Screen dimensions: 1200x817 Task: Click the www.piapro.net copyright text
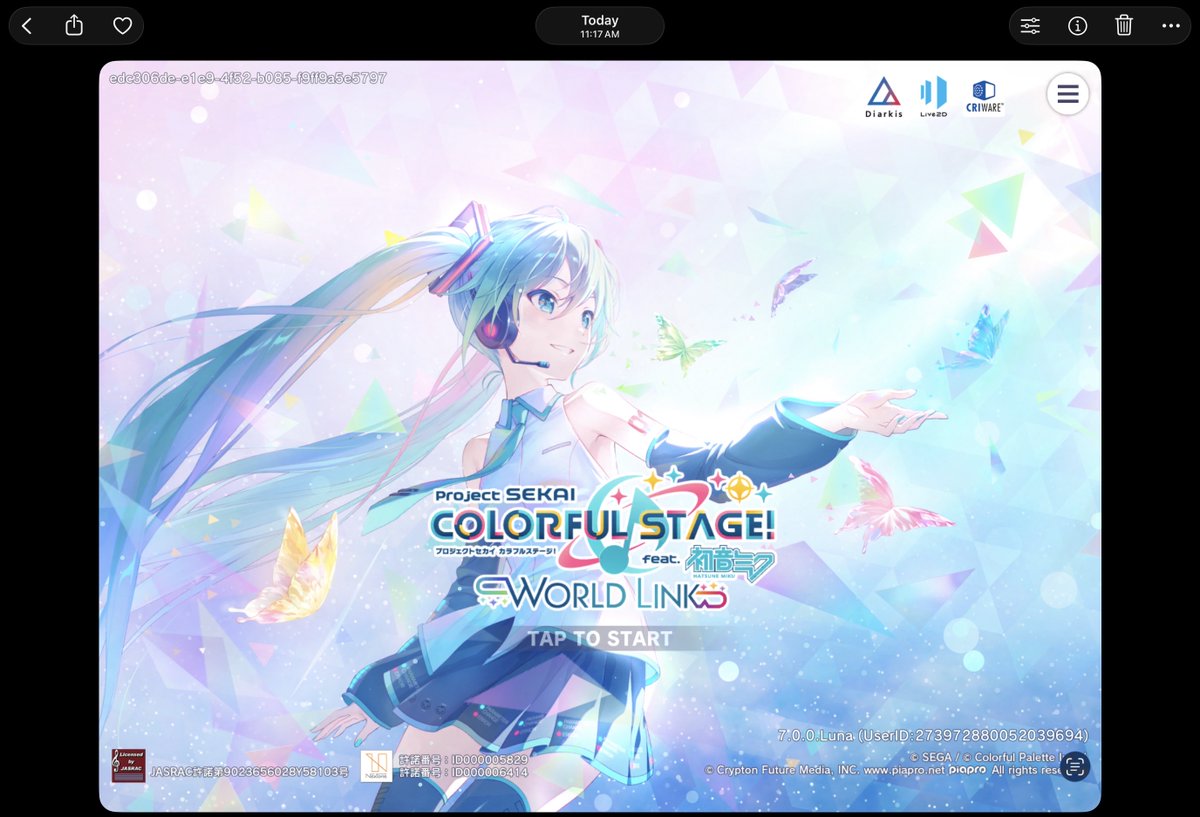tap(903, 771)
